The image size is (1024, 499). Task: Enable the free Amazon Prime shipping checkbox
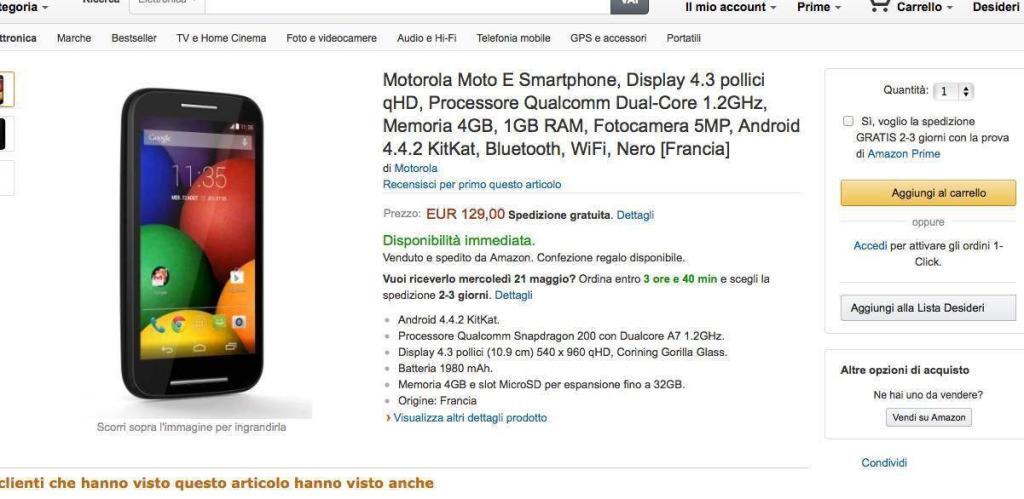click(x=848, y=121)
